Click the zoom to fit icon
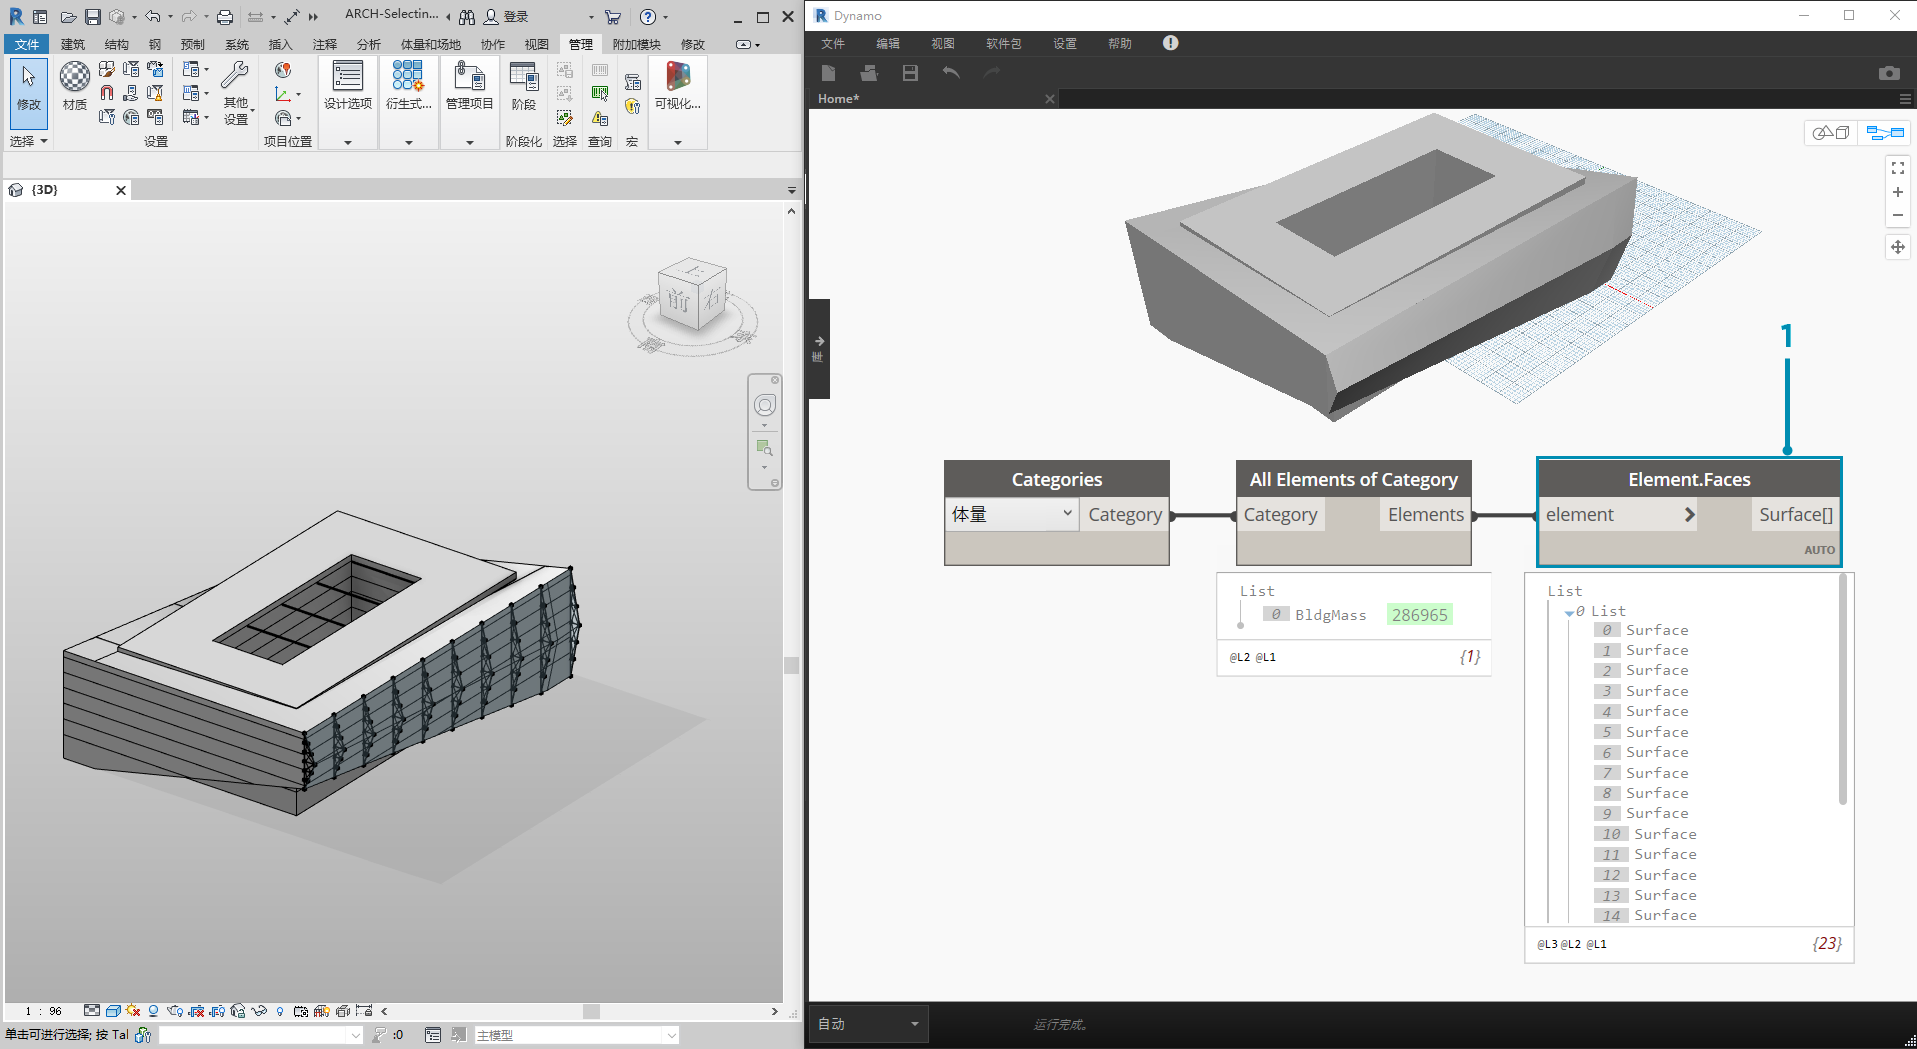The image size is (1917, 1049). click(x=1897, y=168)
